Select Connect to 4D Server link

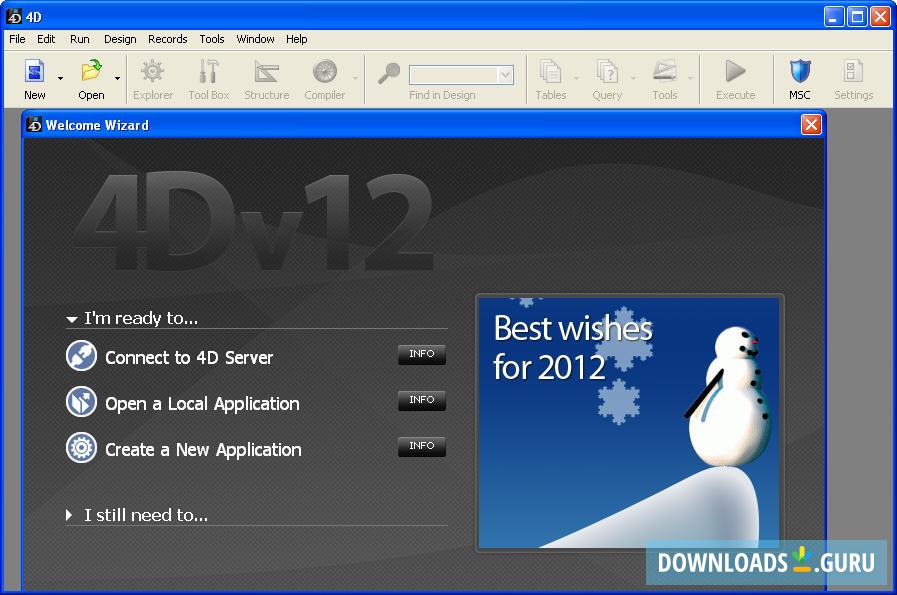click(x=189, y=358)
